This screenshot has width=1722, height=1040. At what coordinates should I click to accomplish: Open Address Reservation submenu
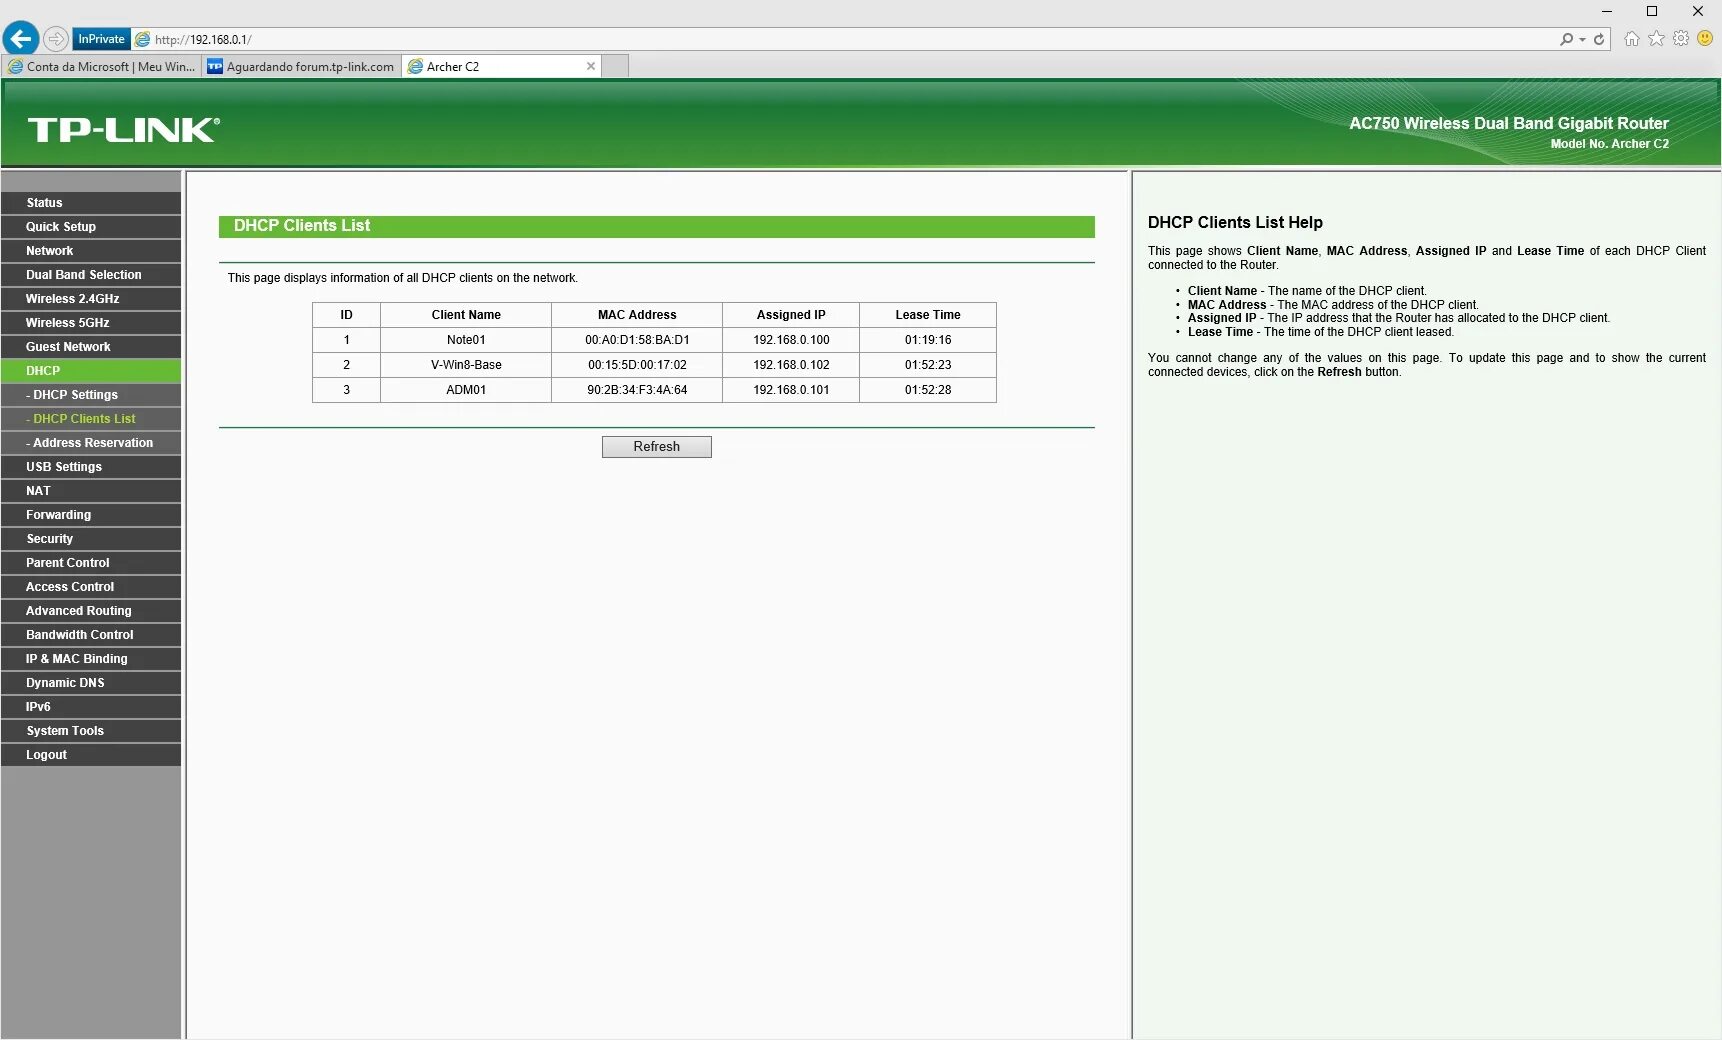coord(91,443)
